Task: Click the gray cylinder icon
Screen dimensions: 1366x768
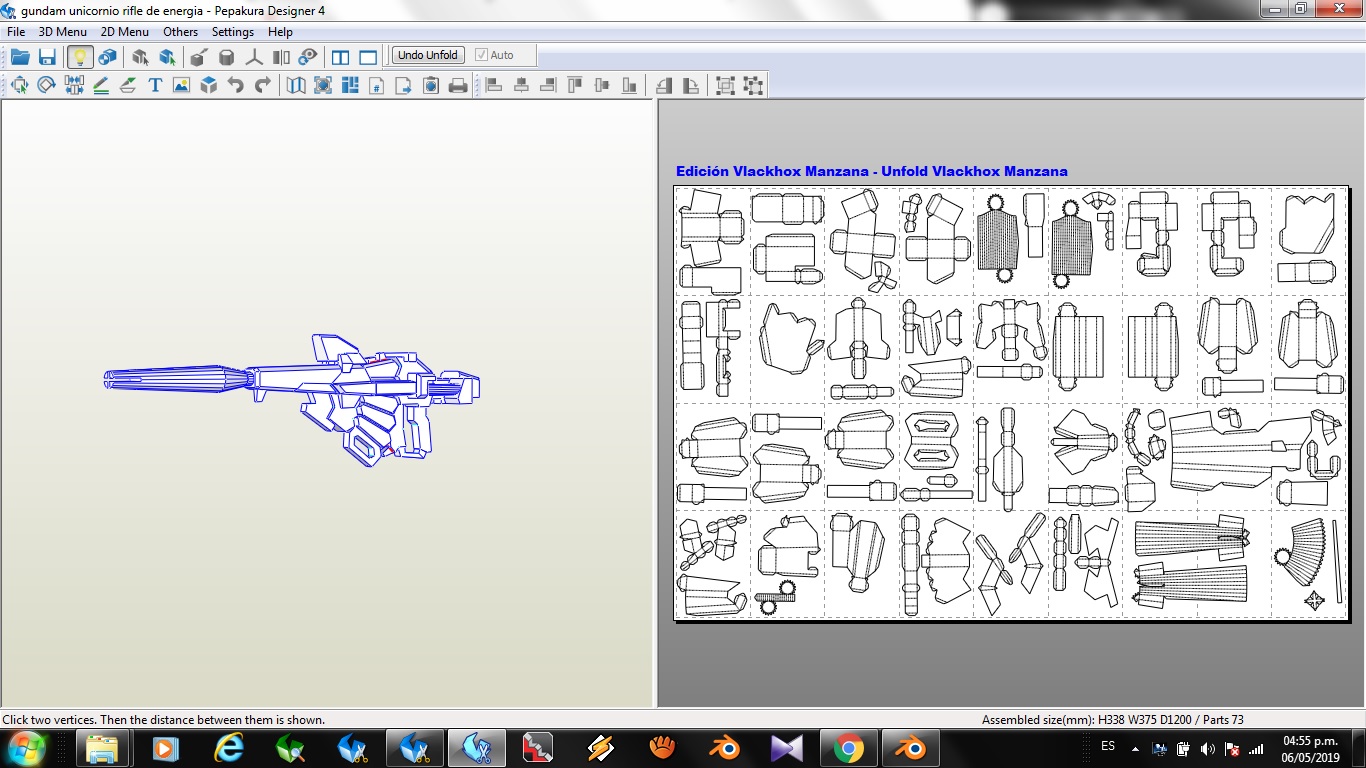Action: (x=227, y=57)
